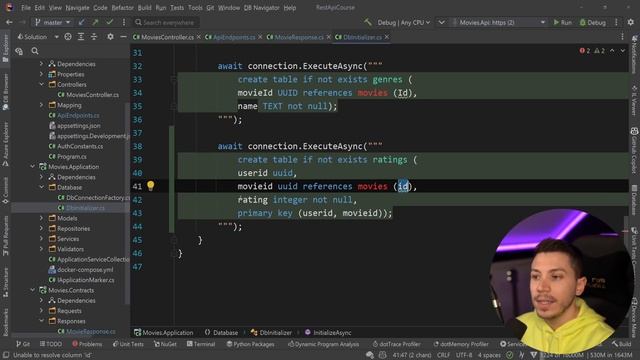Viewport: 640px width, 360px height.
Task: Click Expand All in Solution panel
Action: click(81, 37)
